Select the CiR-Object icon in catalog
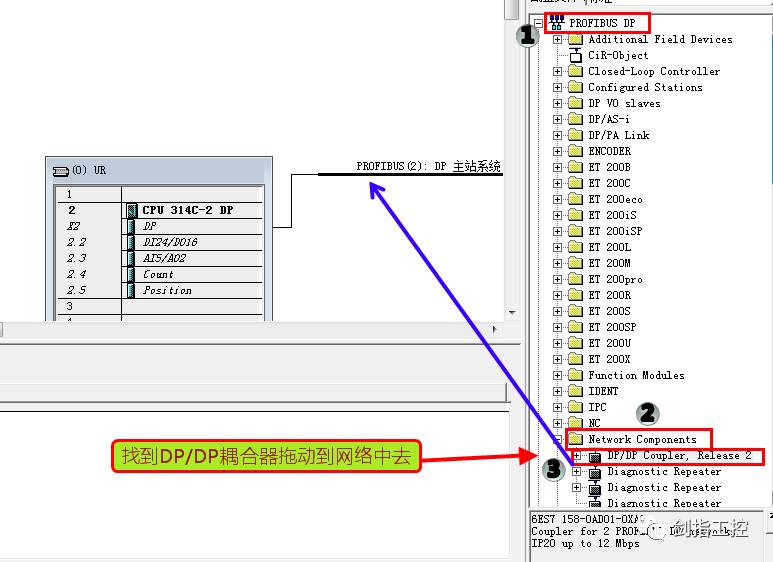This screenshot has width=773, height=562. point(575,55)
